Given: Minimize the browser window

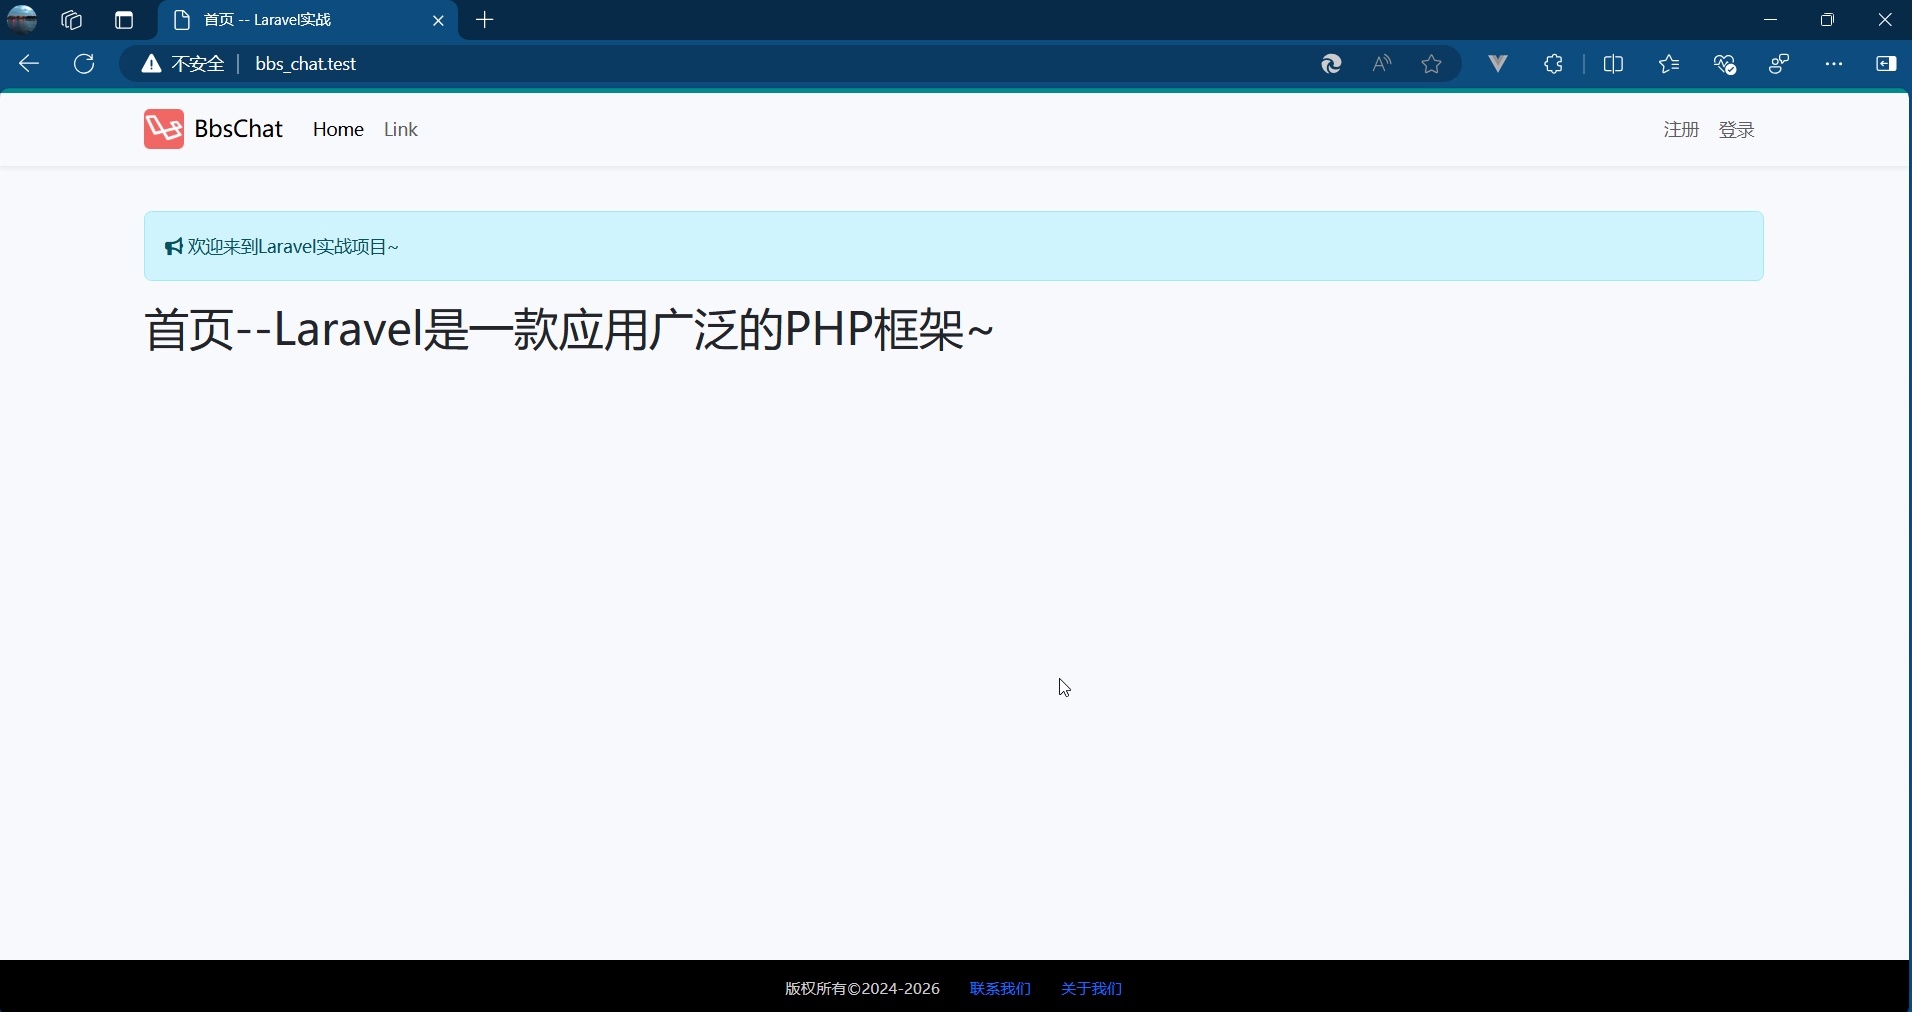Looking at the screenshot, I should point(1772,20).
